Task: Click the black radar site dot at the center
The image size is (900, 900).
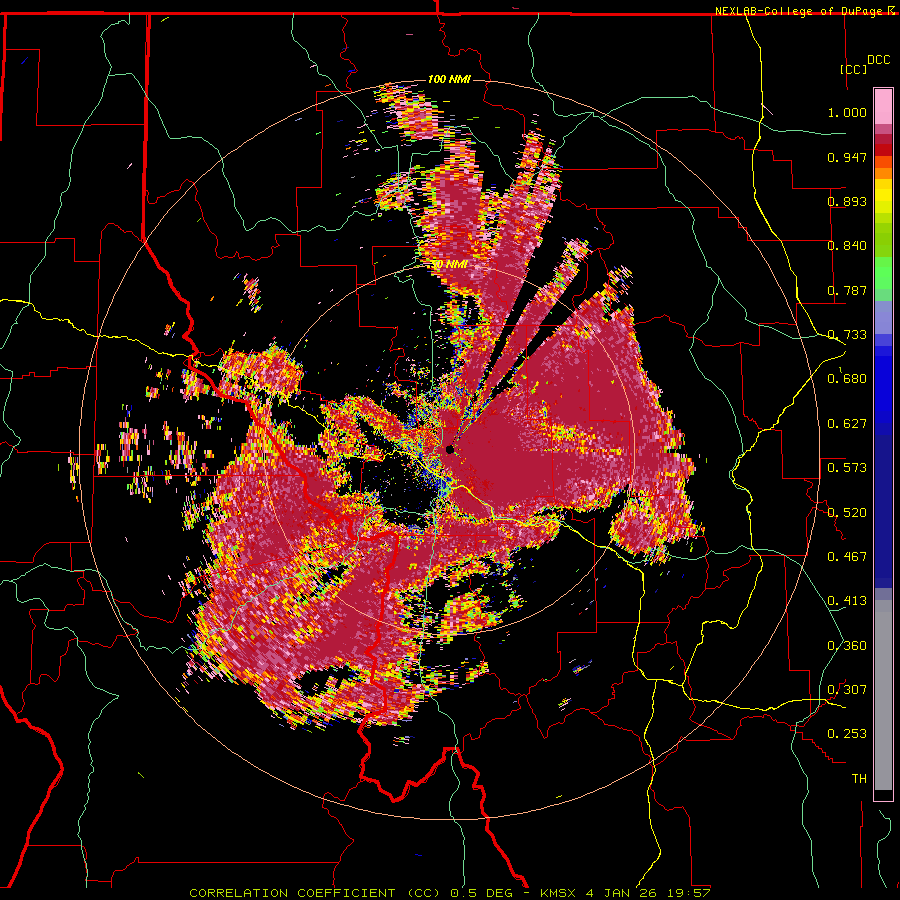Action: (450, 449)
